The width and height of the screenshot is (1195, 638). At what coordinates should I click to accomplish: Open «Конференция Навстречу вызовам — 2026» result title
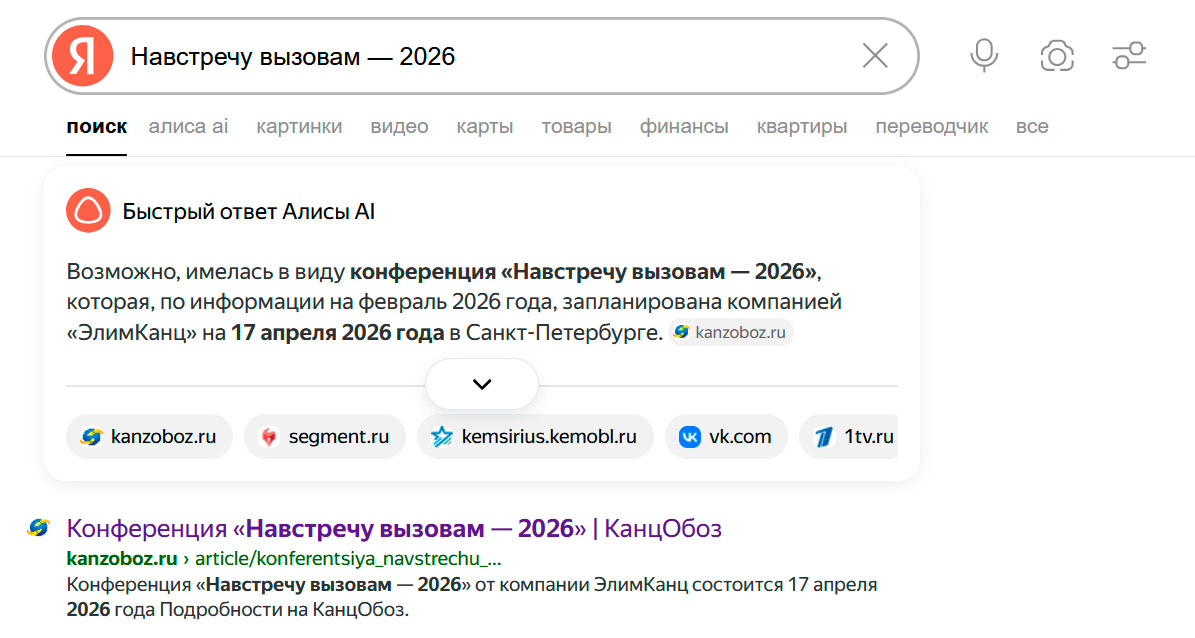click(x=394, y=528)
